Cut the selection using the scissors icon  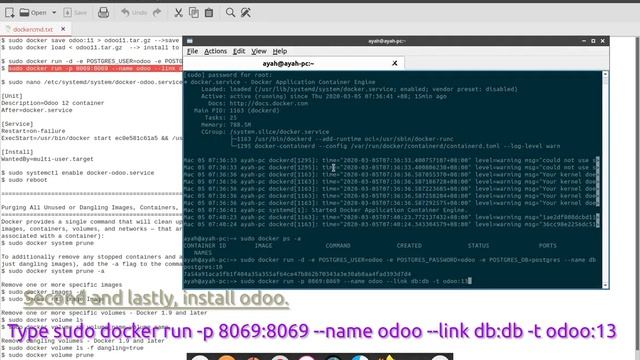[x=178, y=13]
